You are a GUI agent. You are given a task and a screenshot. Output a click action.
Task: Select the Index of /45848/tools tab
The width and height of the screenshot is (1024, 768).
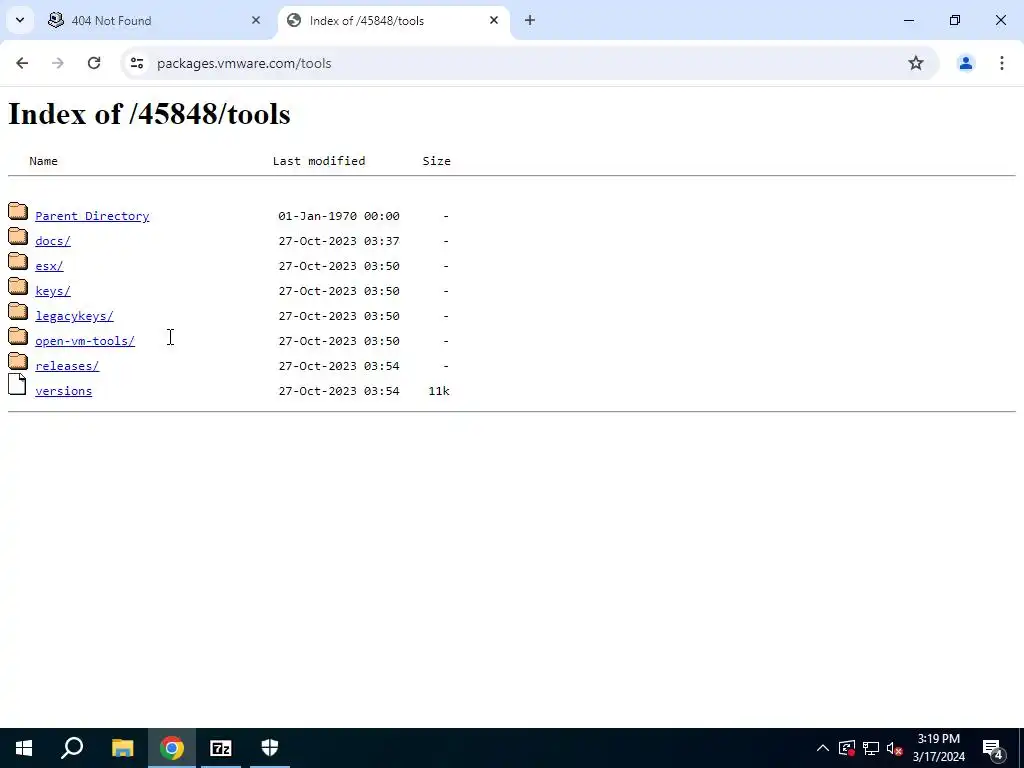coord(394,20)
